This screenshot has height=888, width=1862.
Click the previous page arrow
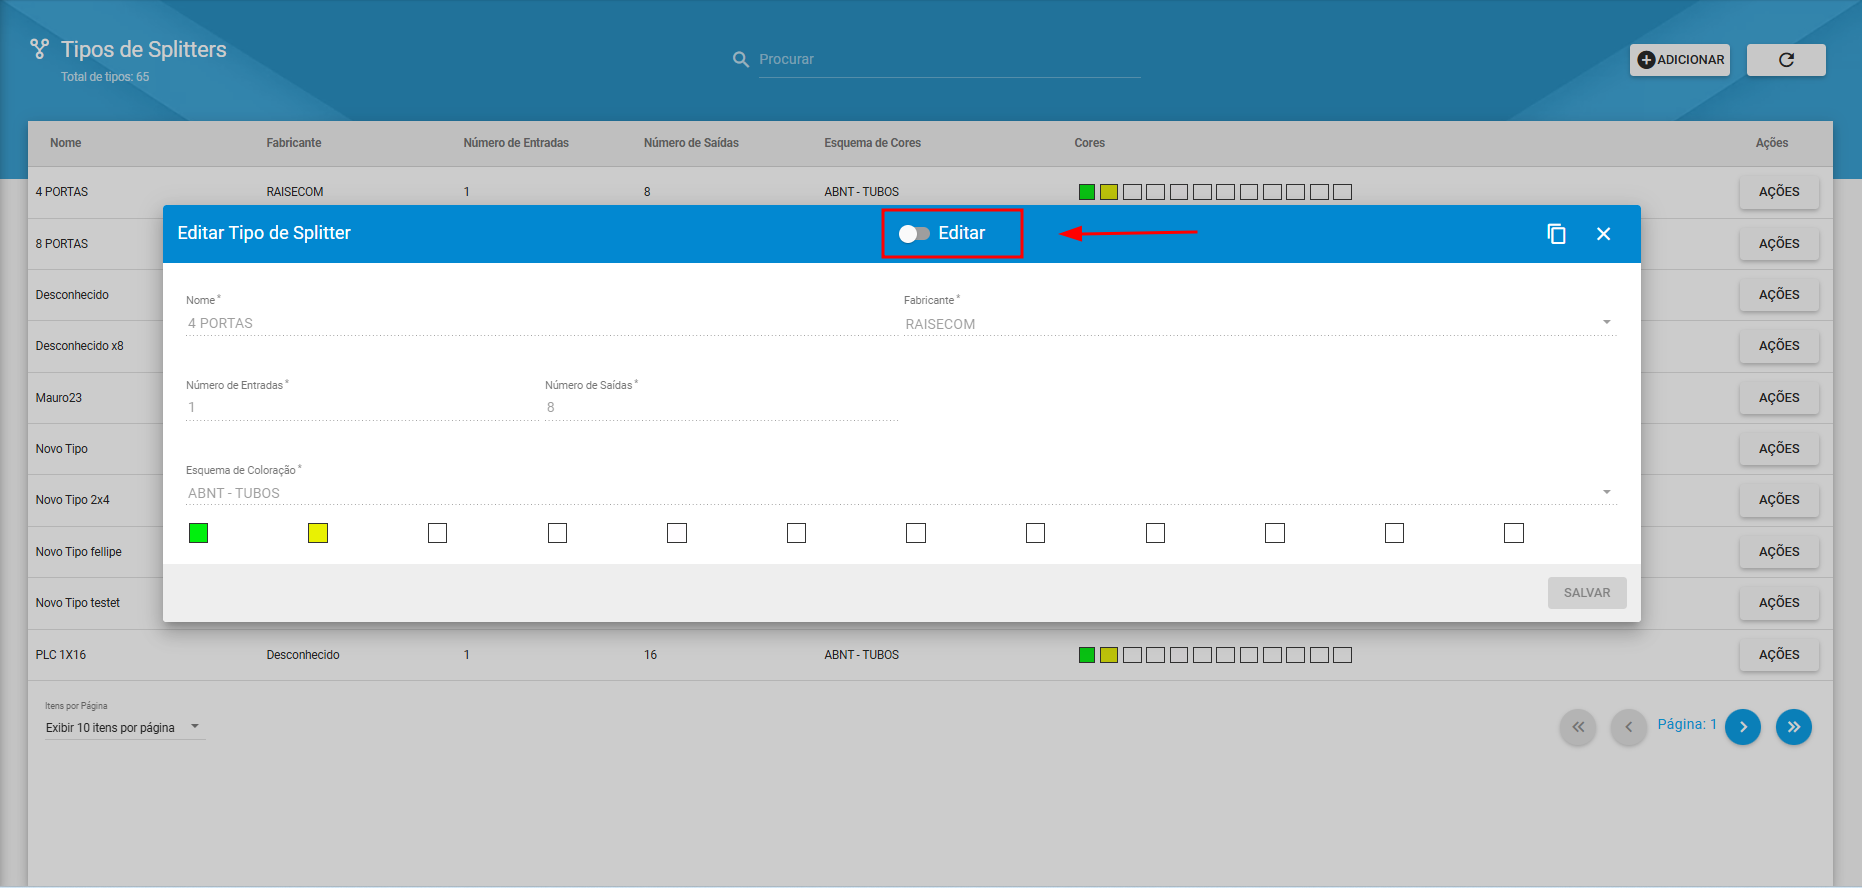point(1629,727)
